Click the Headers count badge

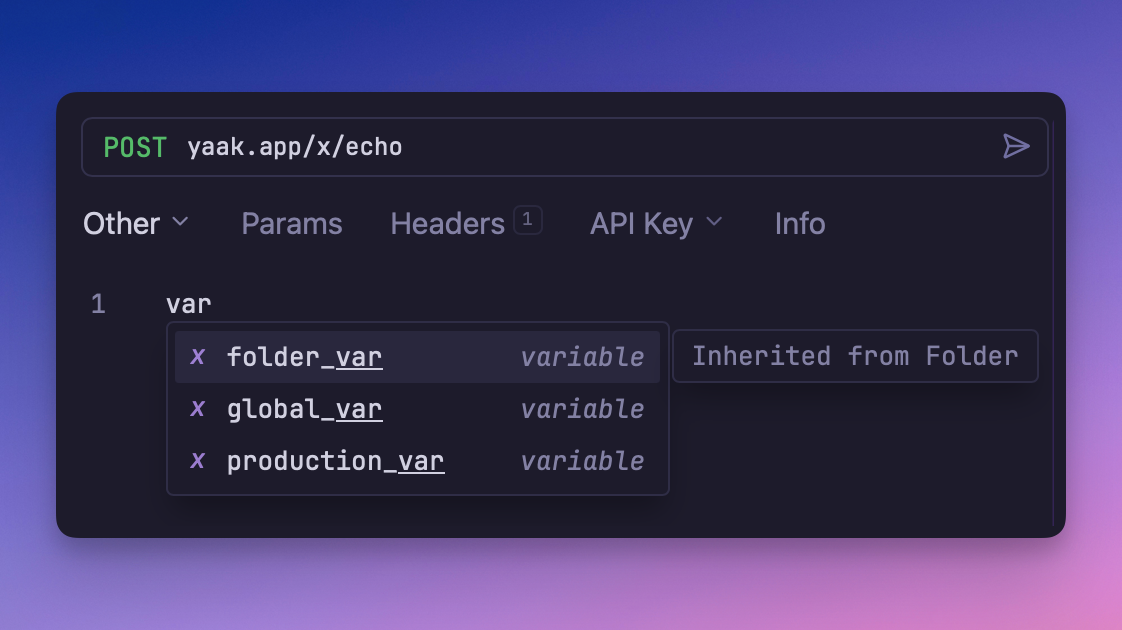pos(528,219)
